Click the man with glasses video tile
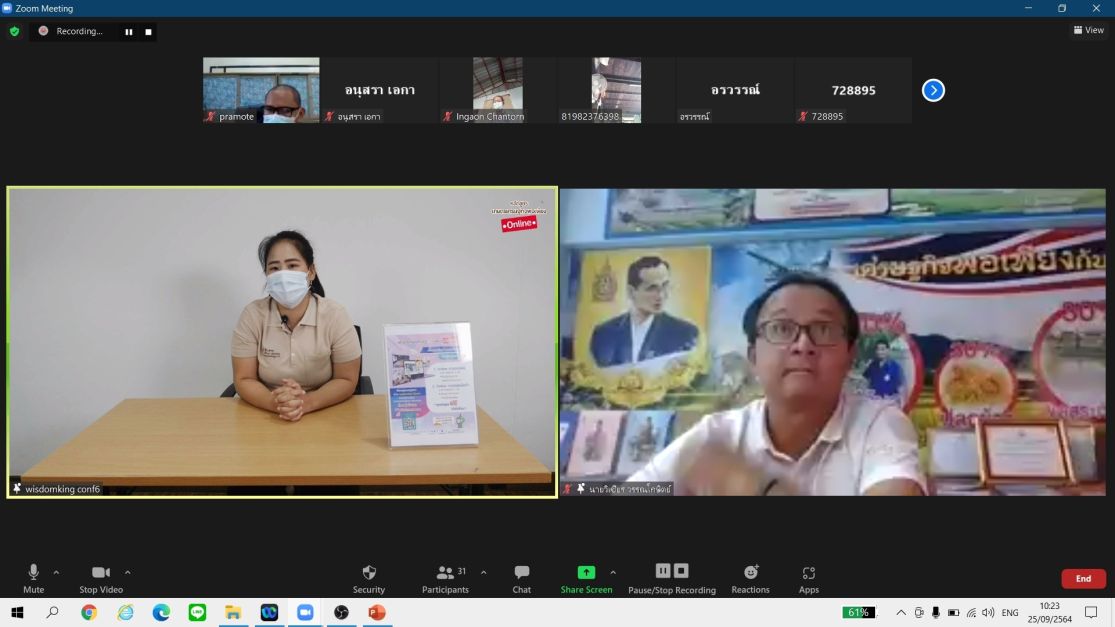The image size is (1115, 627). pyautogui.click(x=833, y=342)
